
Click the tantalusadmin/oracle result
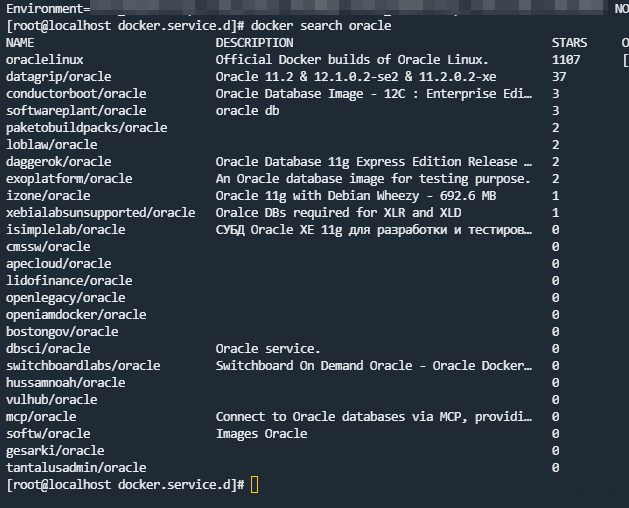tap(76, 467)
